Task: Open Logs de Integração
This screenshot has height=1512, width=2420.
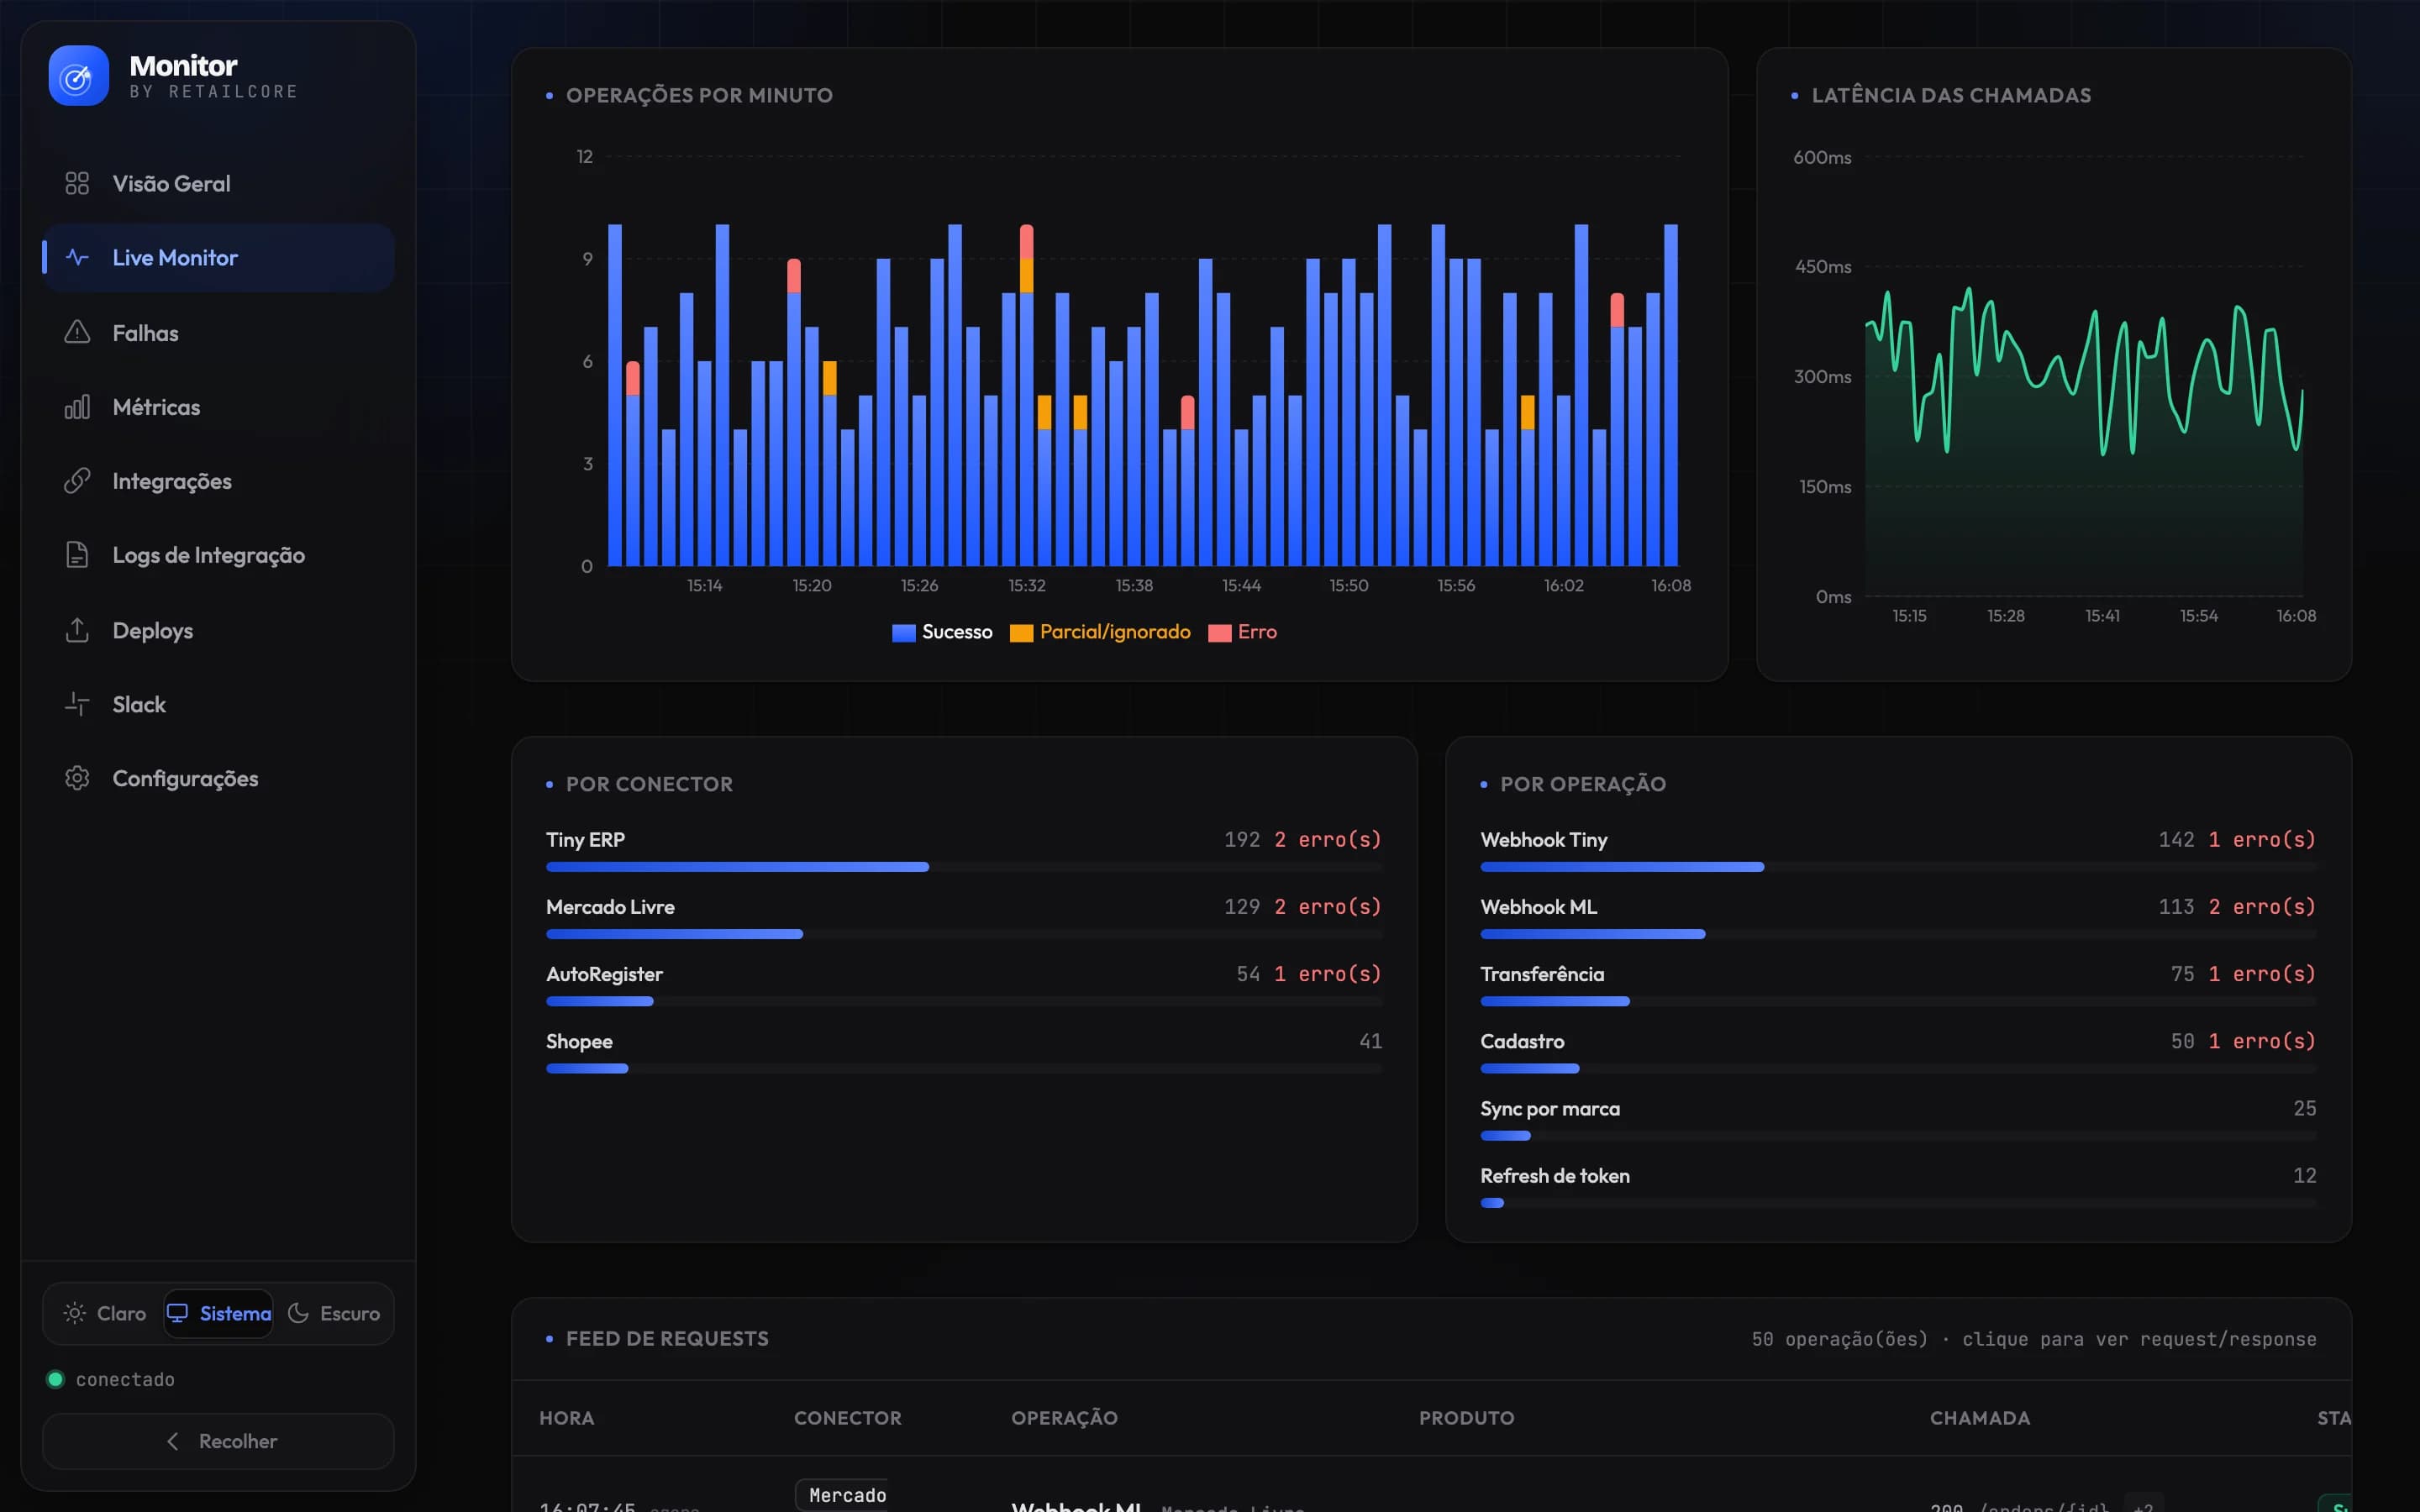Action: 218,554
